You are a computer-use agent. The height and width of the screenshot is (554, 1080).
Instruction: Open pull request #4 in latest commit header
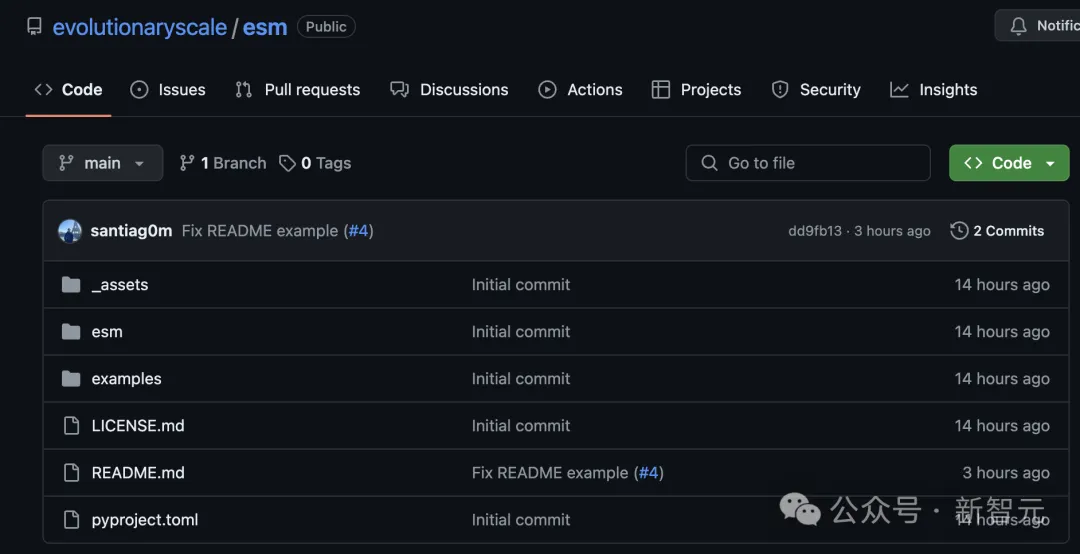pos(358,231)
